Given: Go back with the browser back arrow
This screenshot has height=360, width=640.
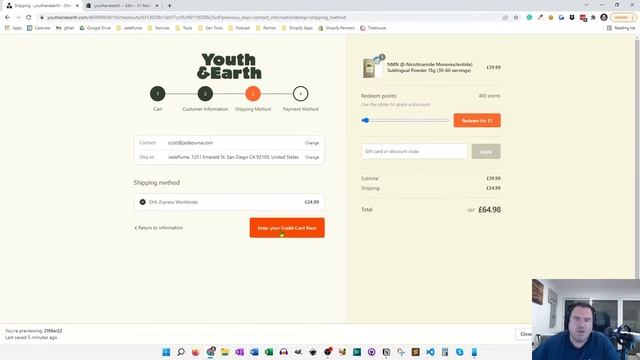Looking at the screenshot, I should coord(7,18).
